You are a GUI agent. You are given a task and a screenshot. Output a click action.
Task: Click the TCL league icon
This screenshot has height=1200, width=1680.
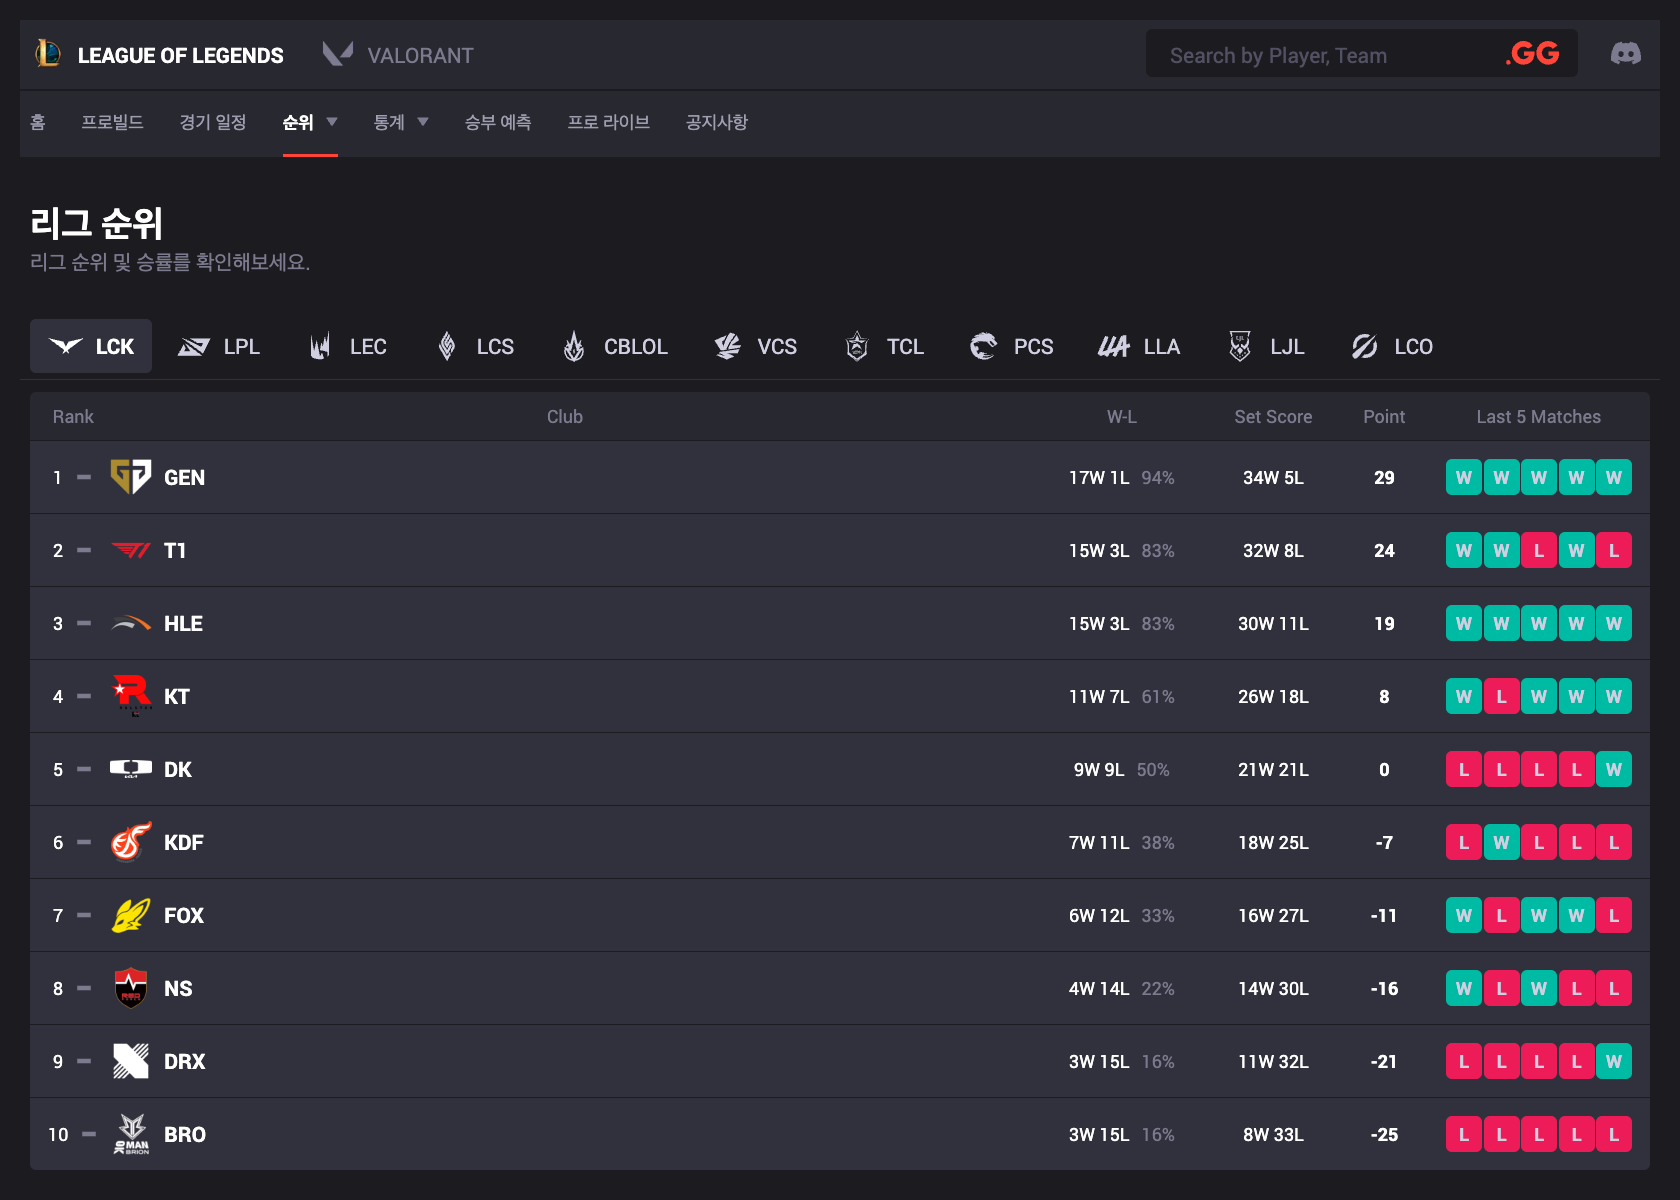pyautogui.click(x=857, y=347)
